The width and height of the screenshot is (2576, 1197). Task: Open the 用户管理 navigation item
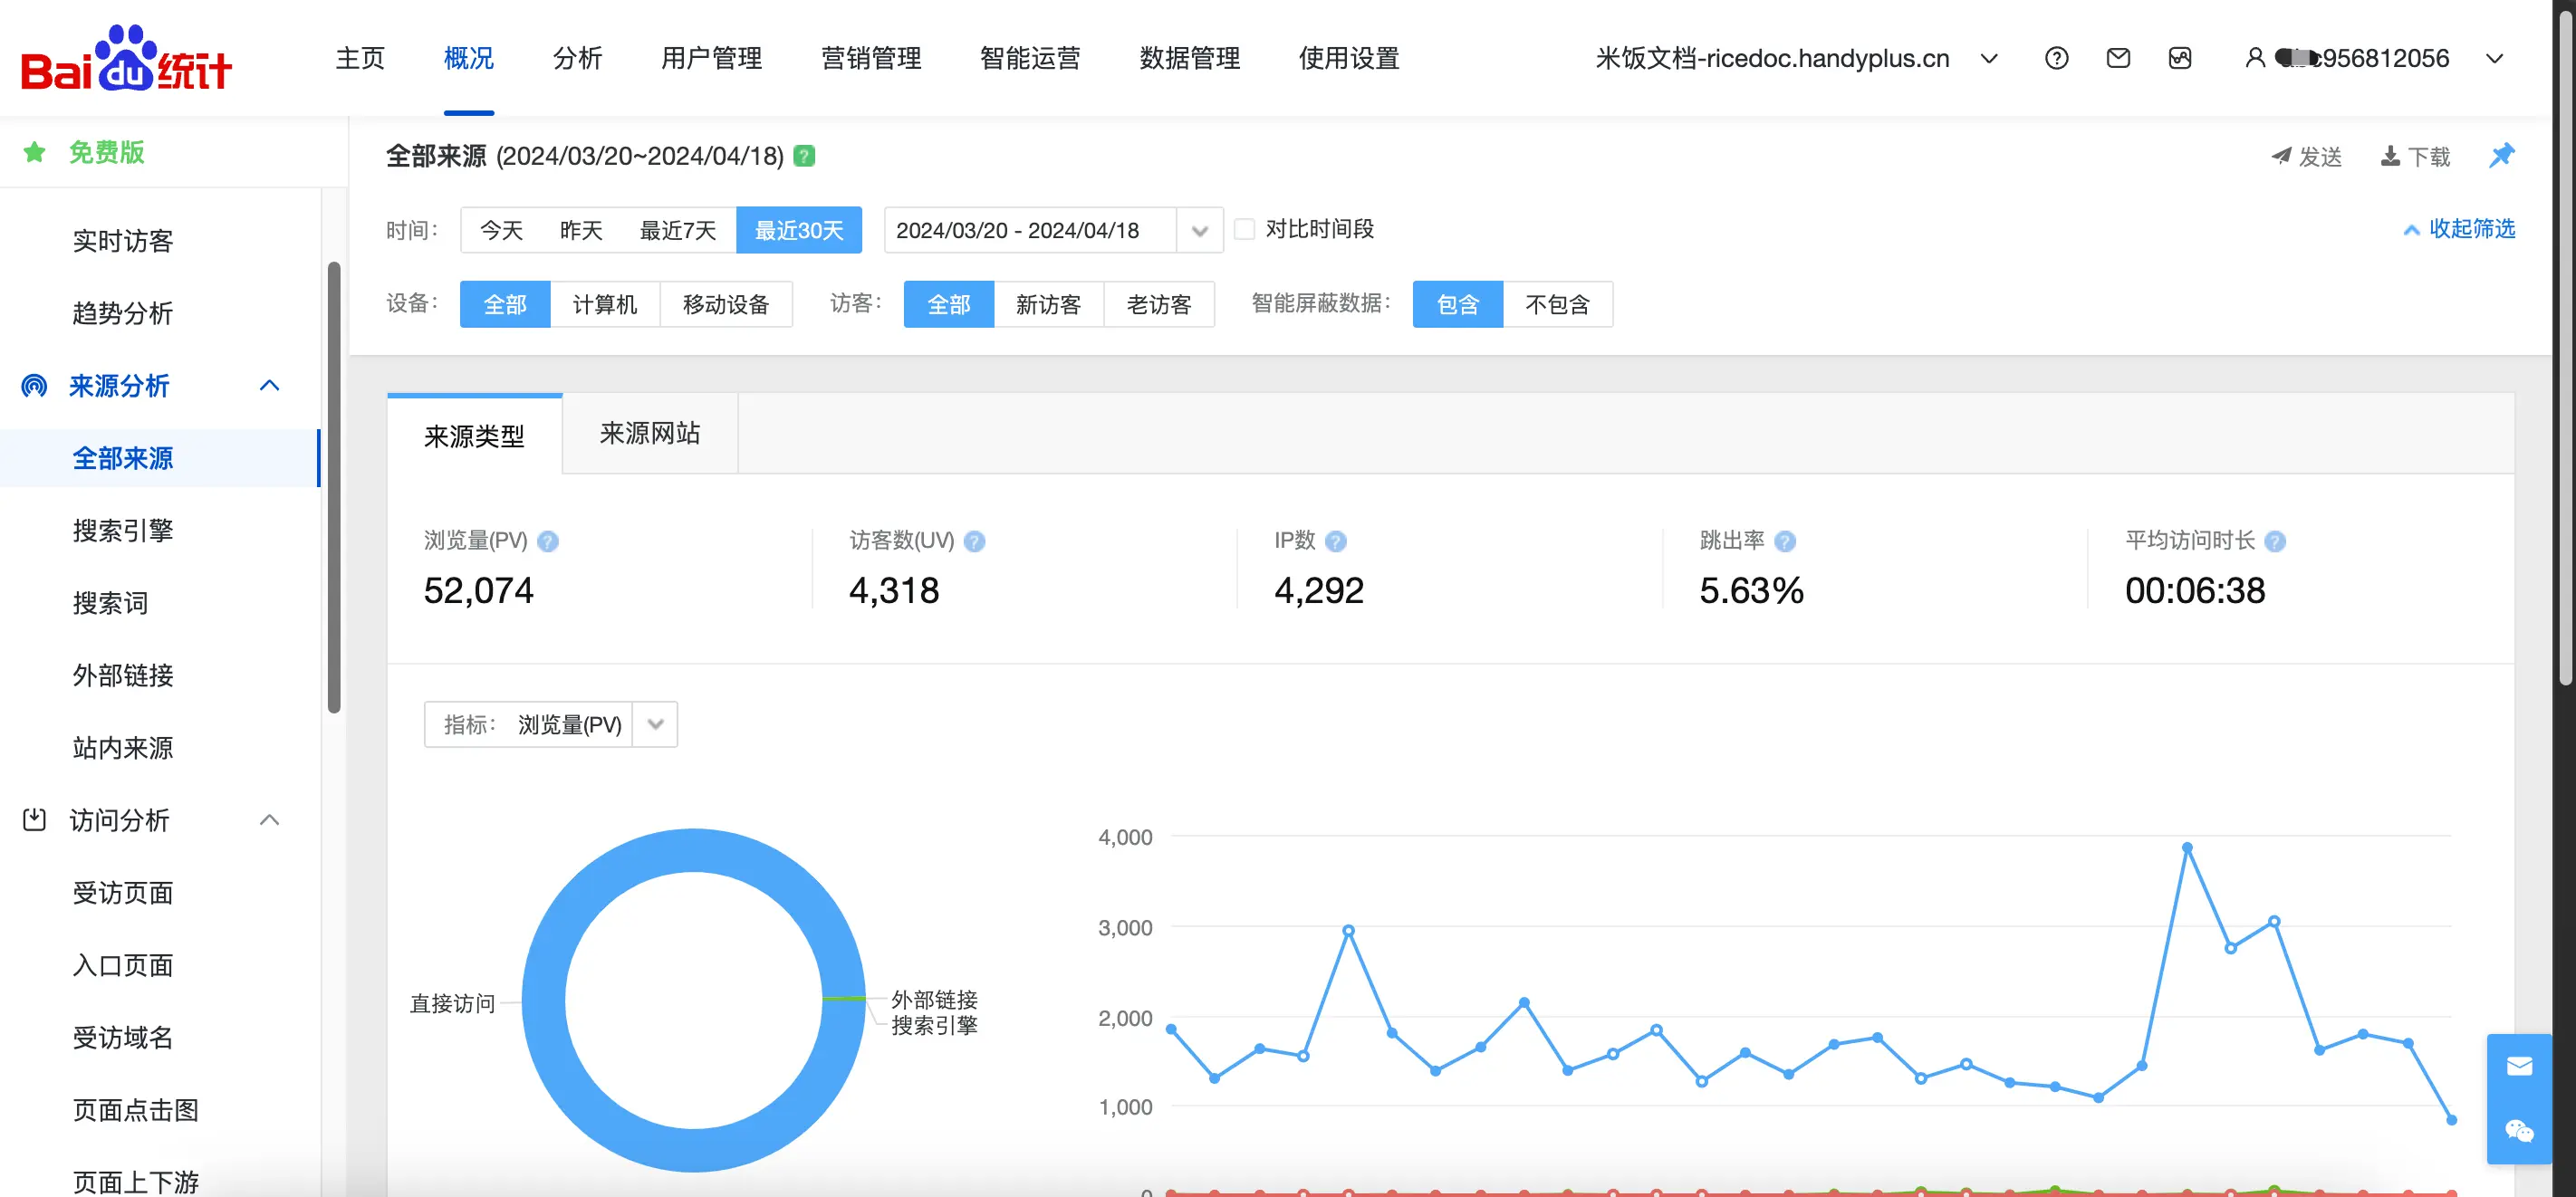pos(711,58)
